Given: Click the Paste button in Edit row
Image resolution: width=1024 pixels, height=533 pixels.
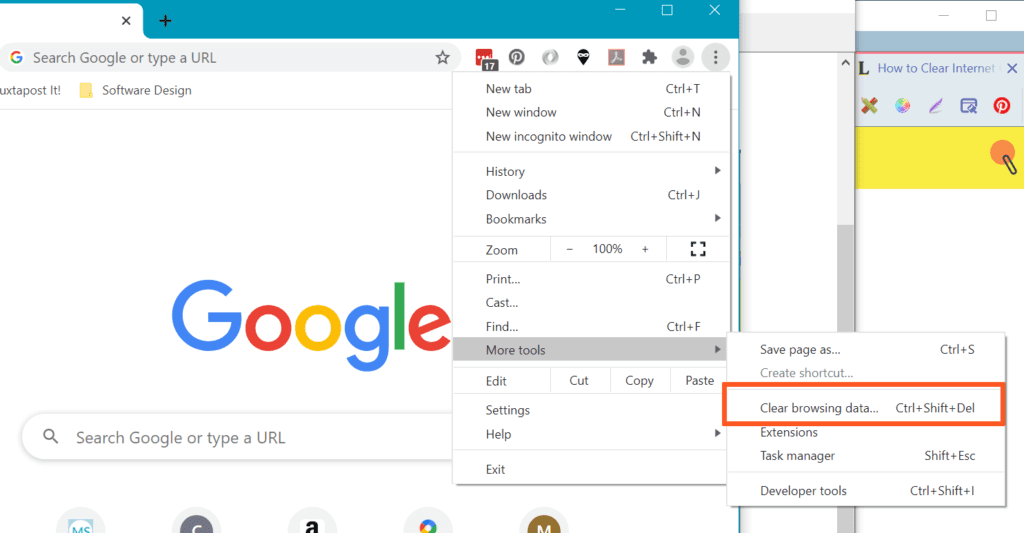Looking at the screenshot, I should [x=699, y=380].
